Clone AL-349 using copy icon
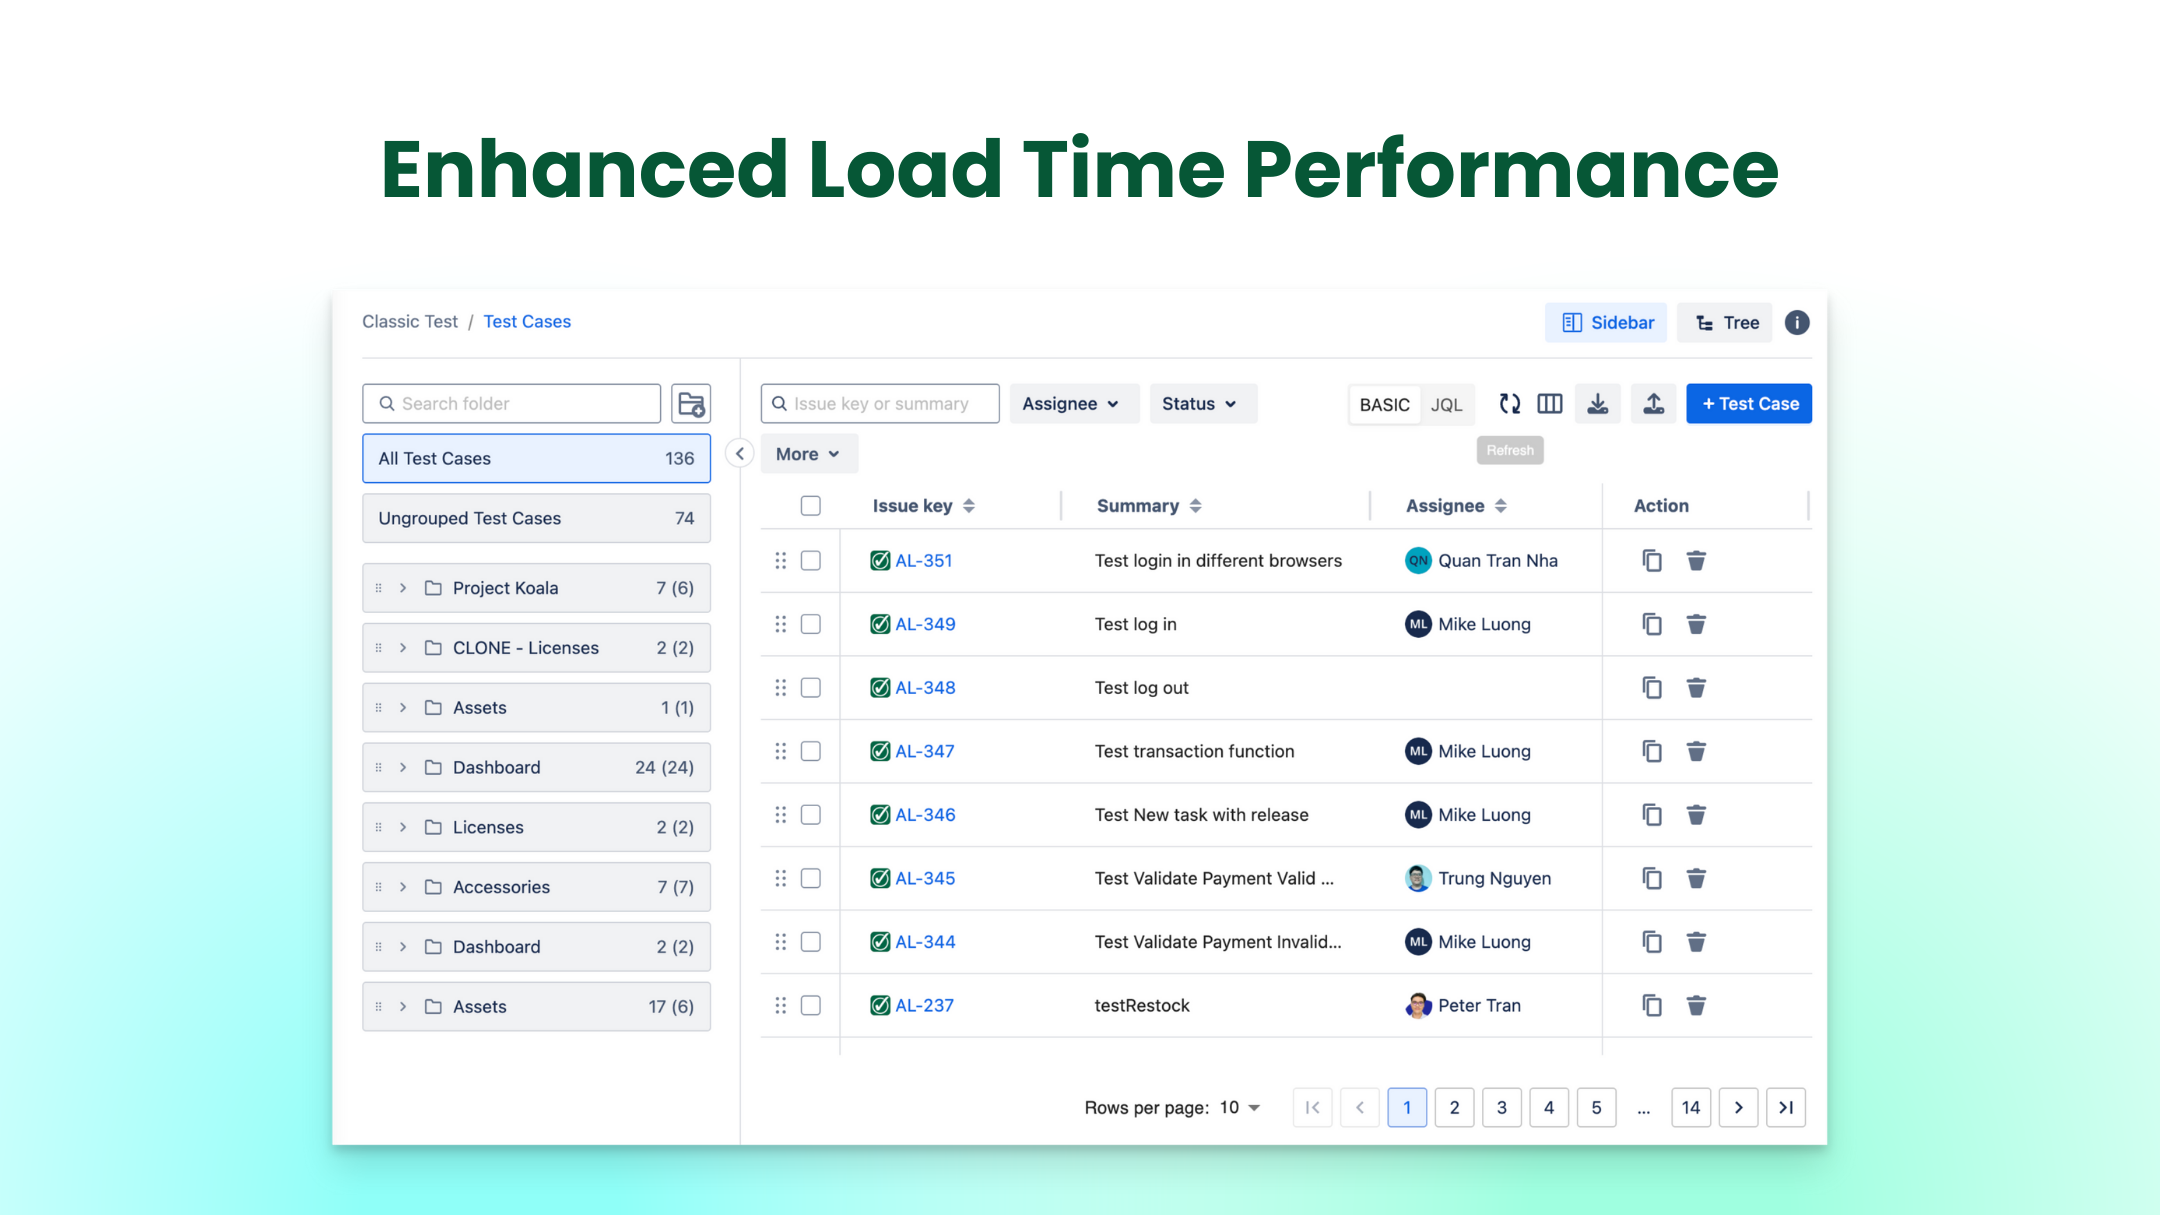This screenshot has width=2160, height=1215. pos(1652,624)
